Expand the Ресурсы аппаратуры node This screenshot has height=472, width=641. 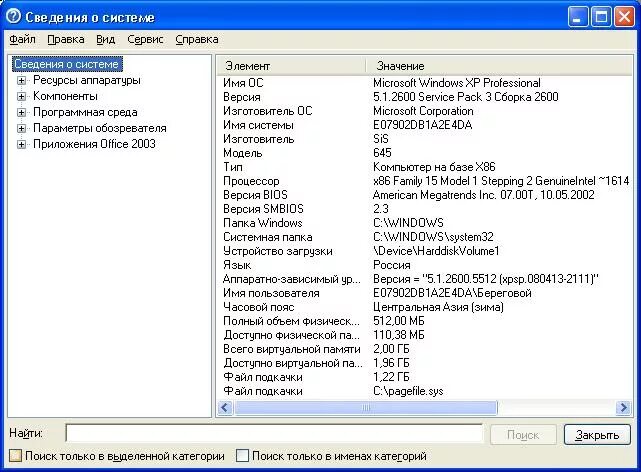point(21,81)
